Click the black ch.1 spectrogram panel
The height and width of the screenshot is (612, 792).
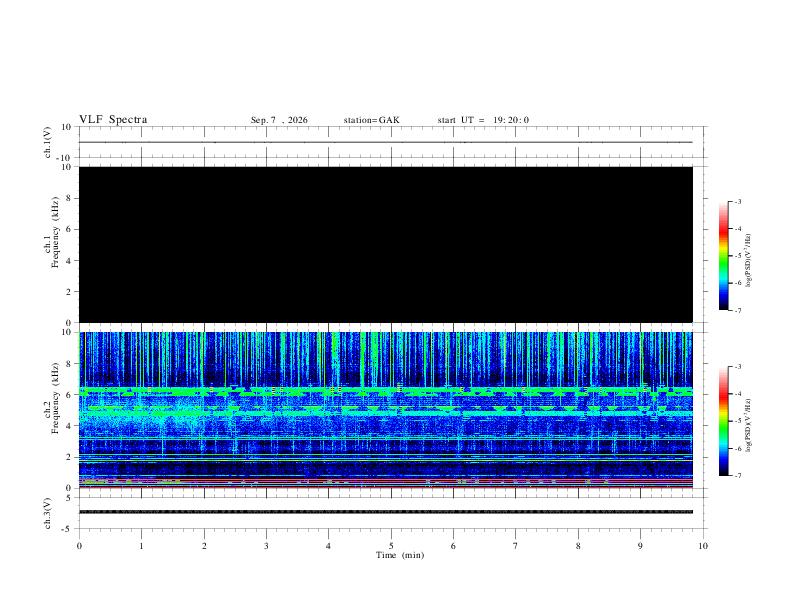click(x=386, y=244)
